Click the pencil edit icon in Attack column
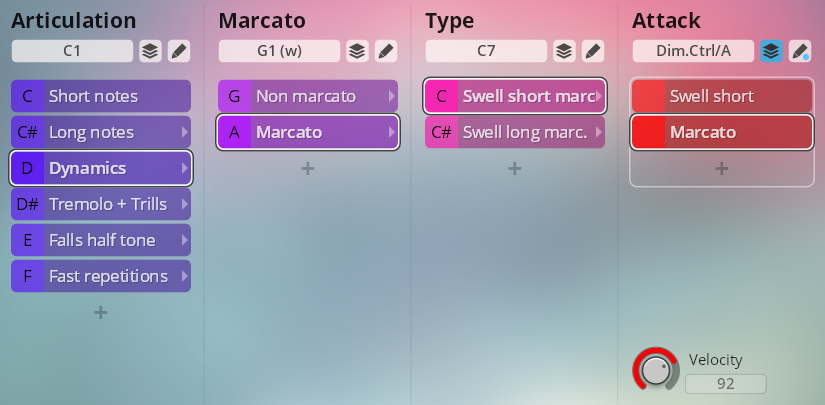Image resolution: width=825 pixels, height=405 pixels. point(799,51)
